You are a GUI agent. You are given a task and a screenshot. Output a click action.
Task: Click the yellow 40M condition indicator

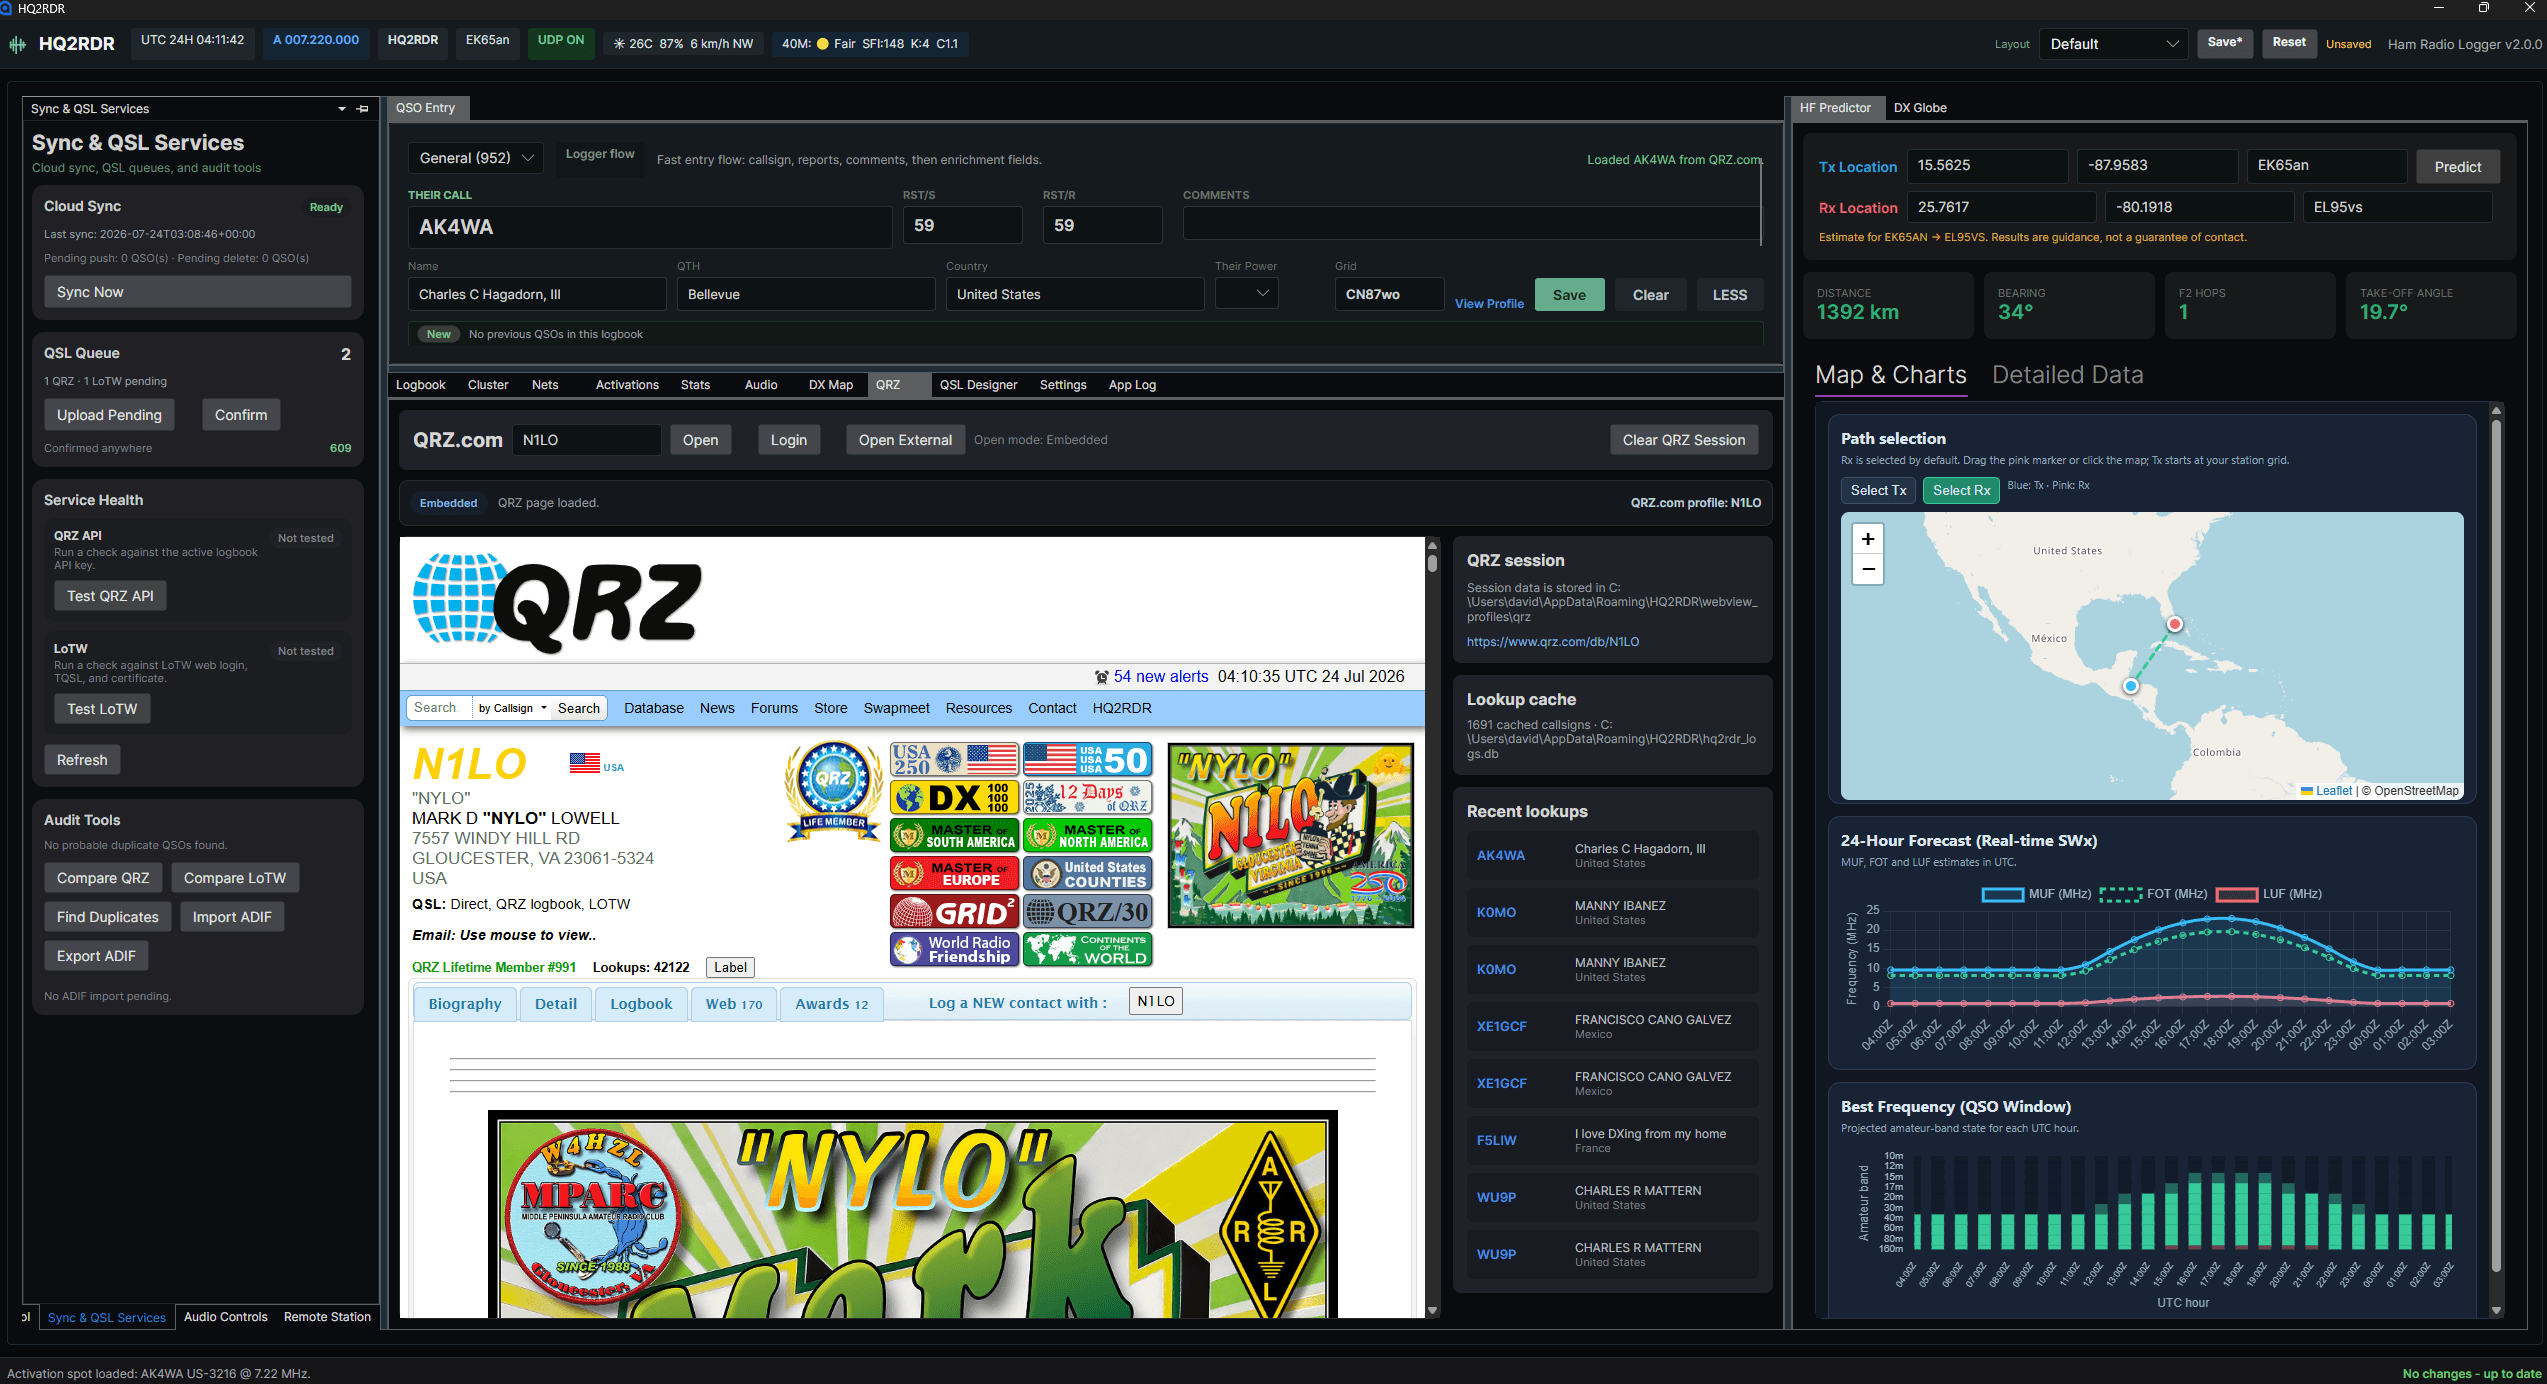point(822,44)
